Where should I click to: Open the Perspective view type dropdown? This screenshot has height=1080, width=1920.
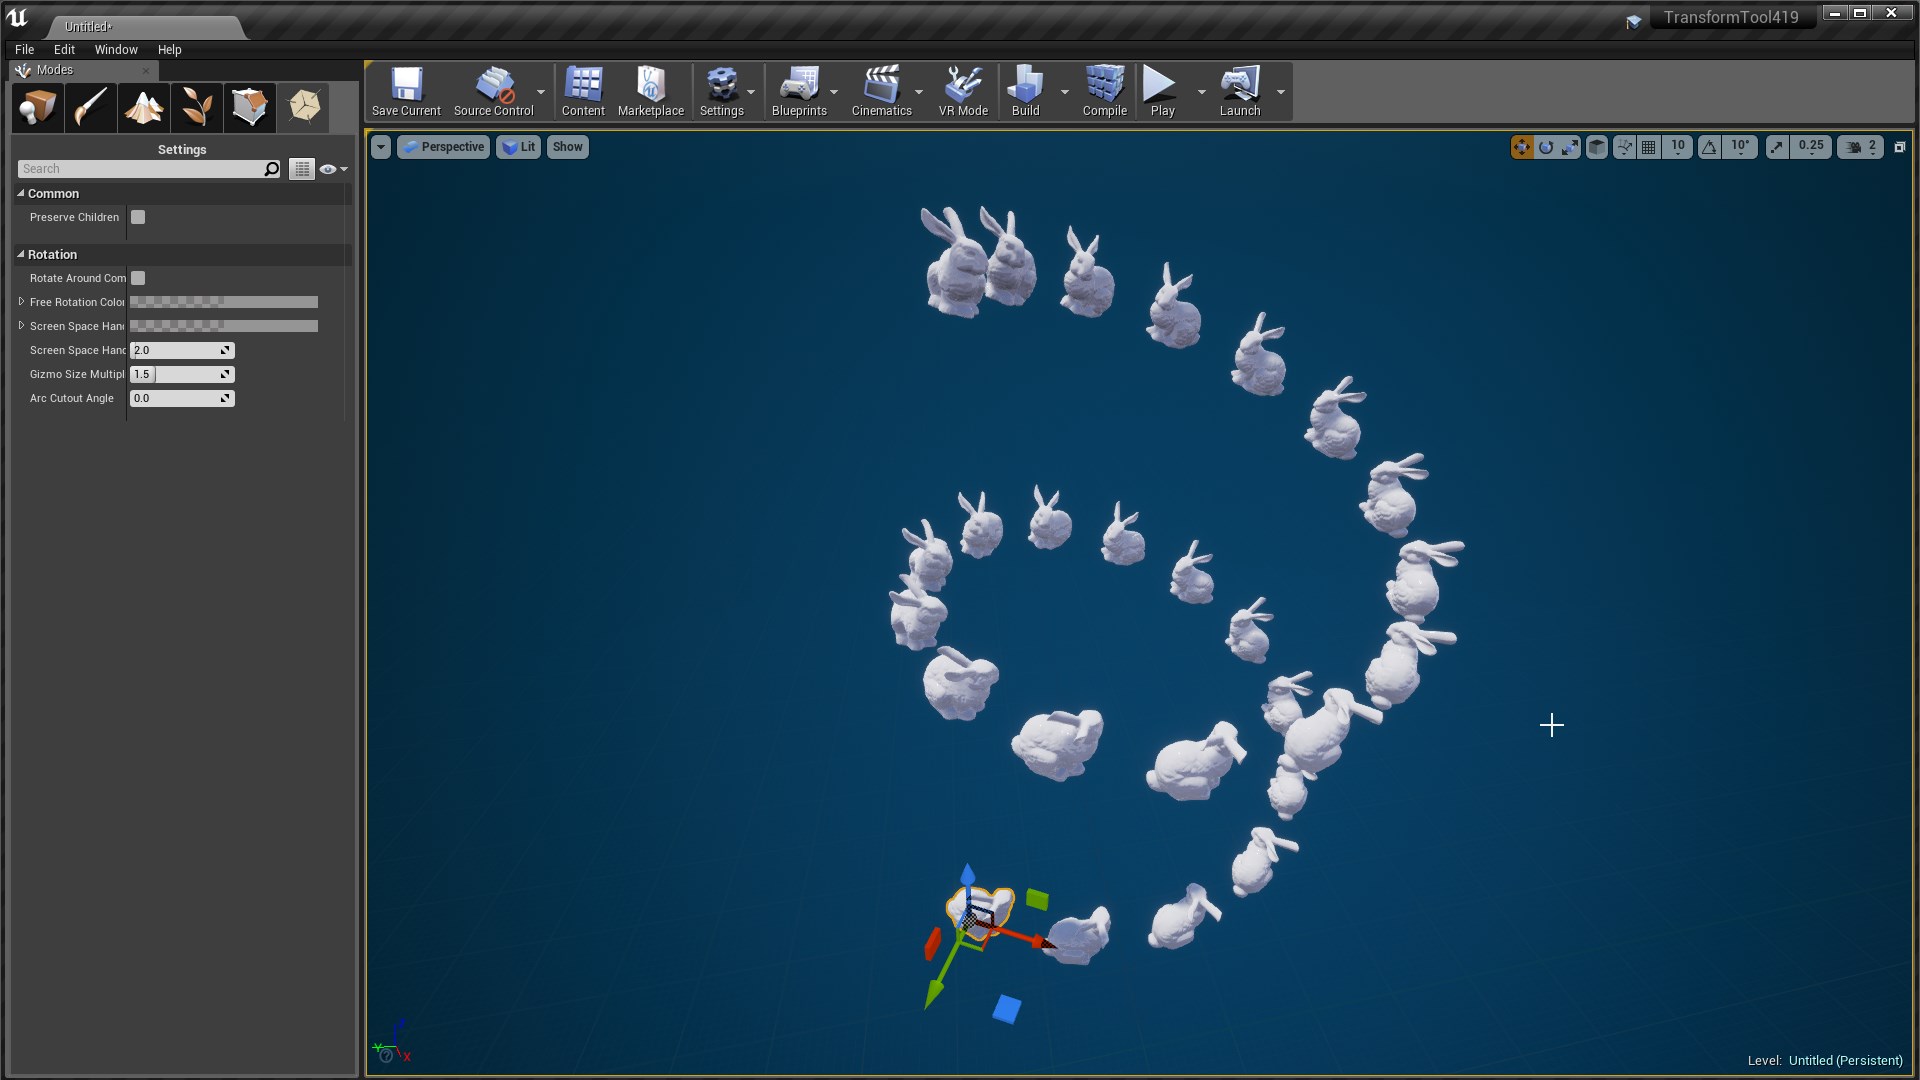[444, 147]
